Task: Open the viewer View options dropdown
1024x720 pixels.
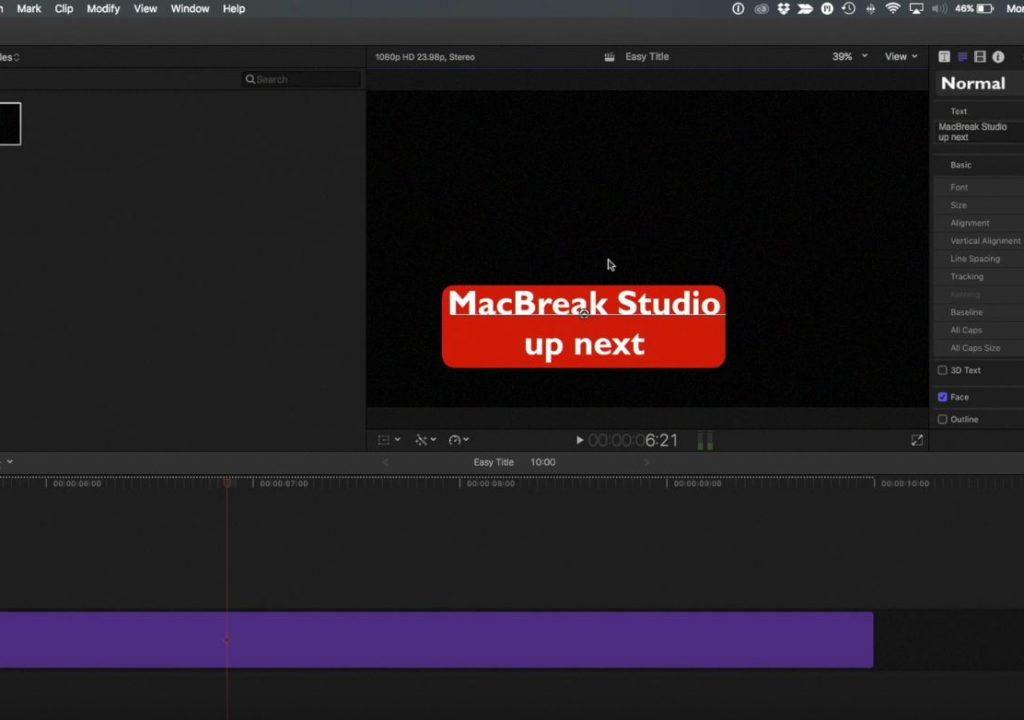Action: point(901,57)
